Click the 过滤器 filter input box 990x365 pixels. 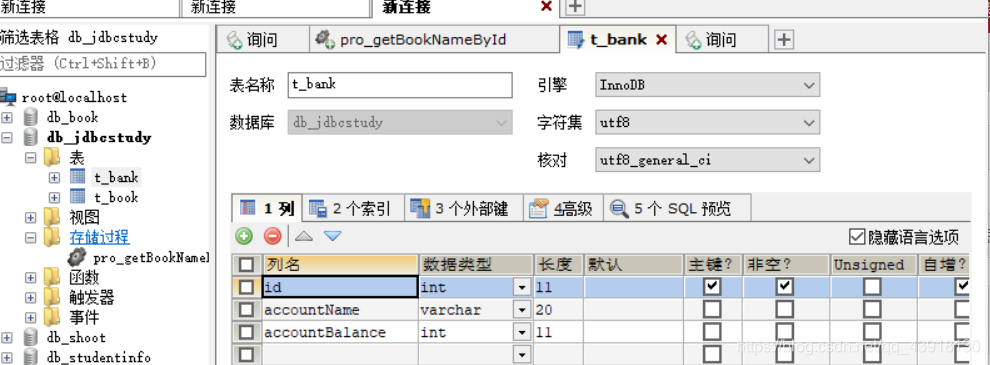[103, 64]
